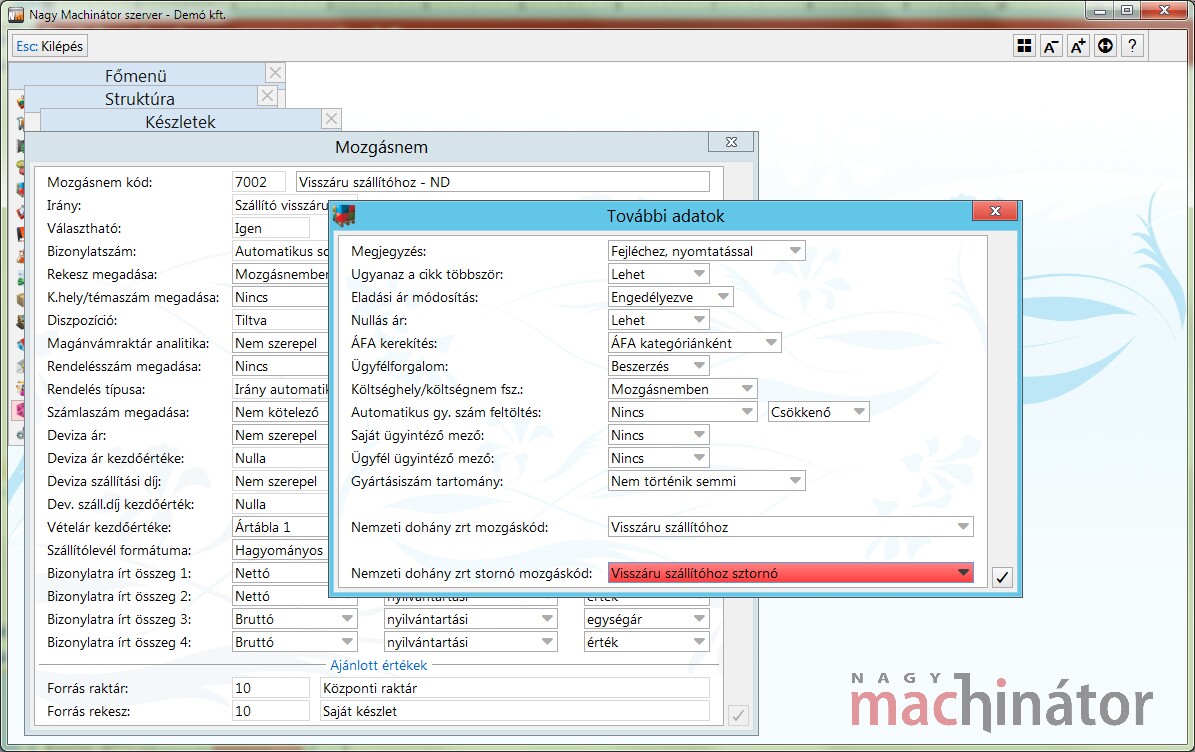Open Ugyanaz a cikk többször dropdown
The image size is (1195, 752).
pos(658,274)
